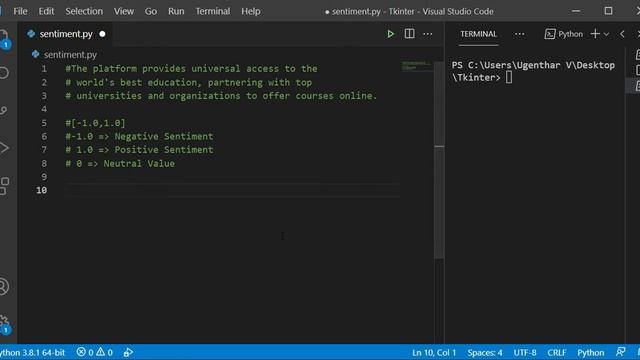Run the Python file with play icon
Viewport: 640px width, 360px height.
(x=390, y=34)
